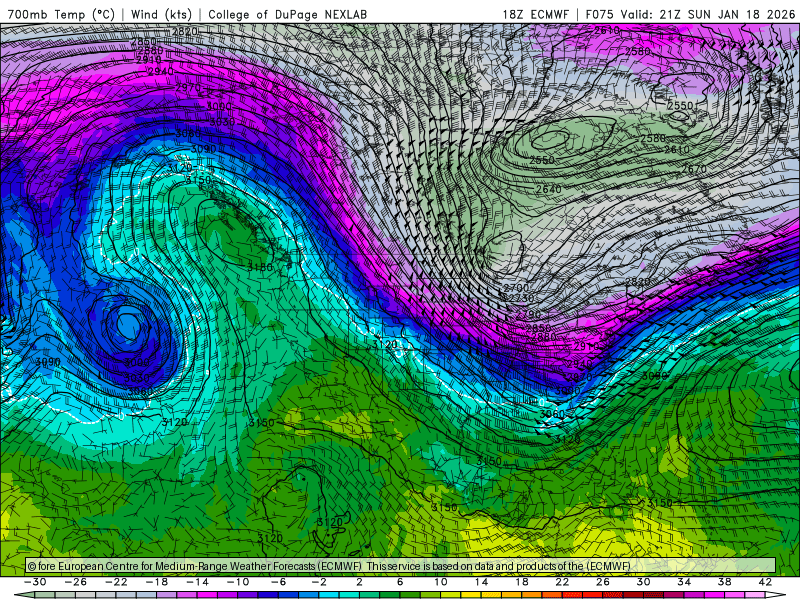This screenshot has width=800, height=600.
Task: Click the 38 legend scale value
Action: coord(724,582)
